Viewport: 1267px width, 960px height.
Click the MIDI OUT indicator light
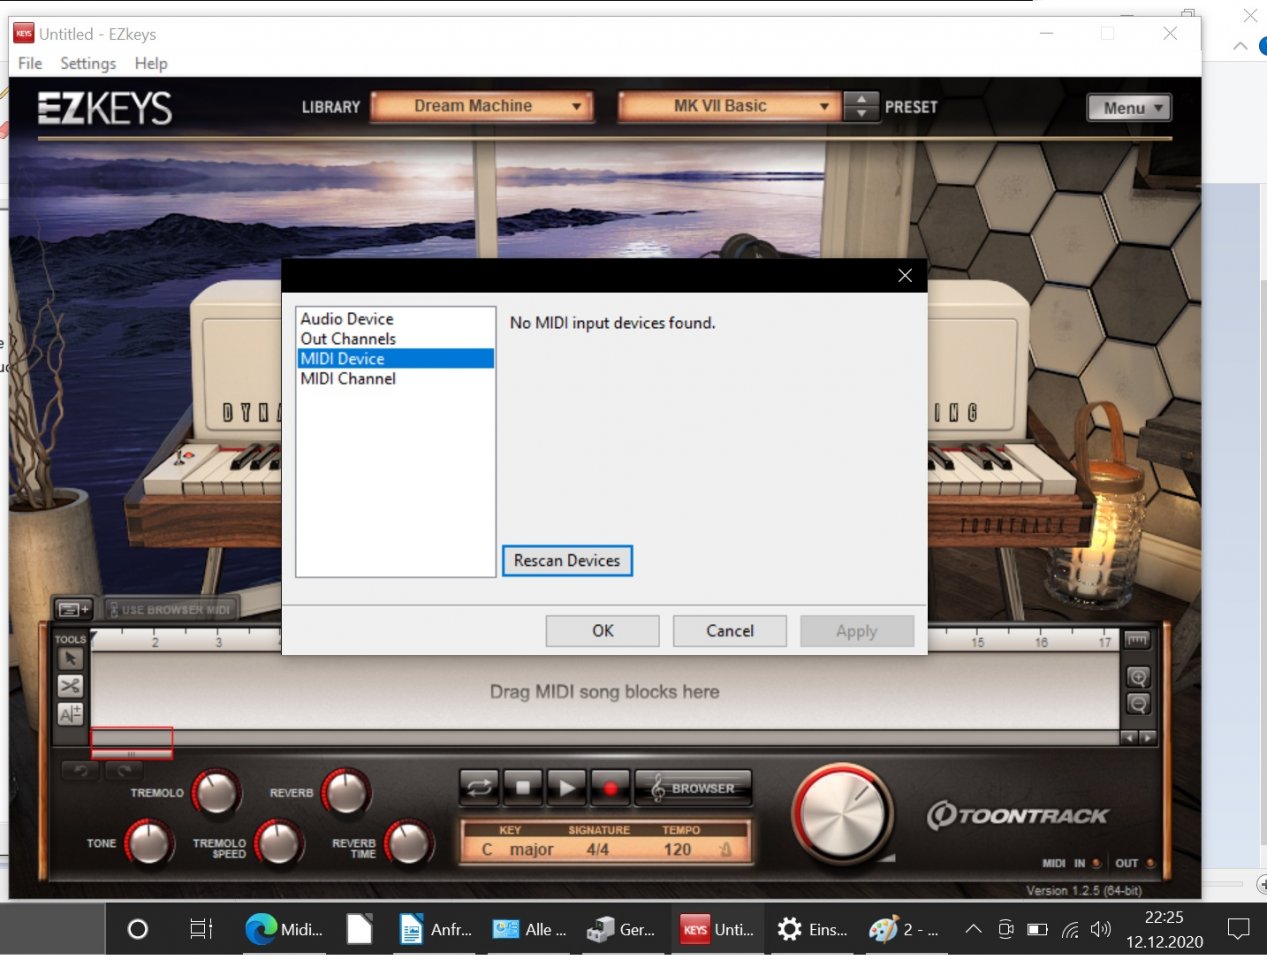click(1150, 863)
